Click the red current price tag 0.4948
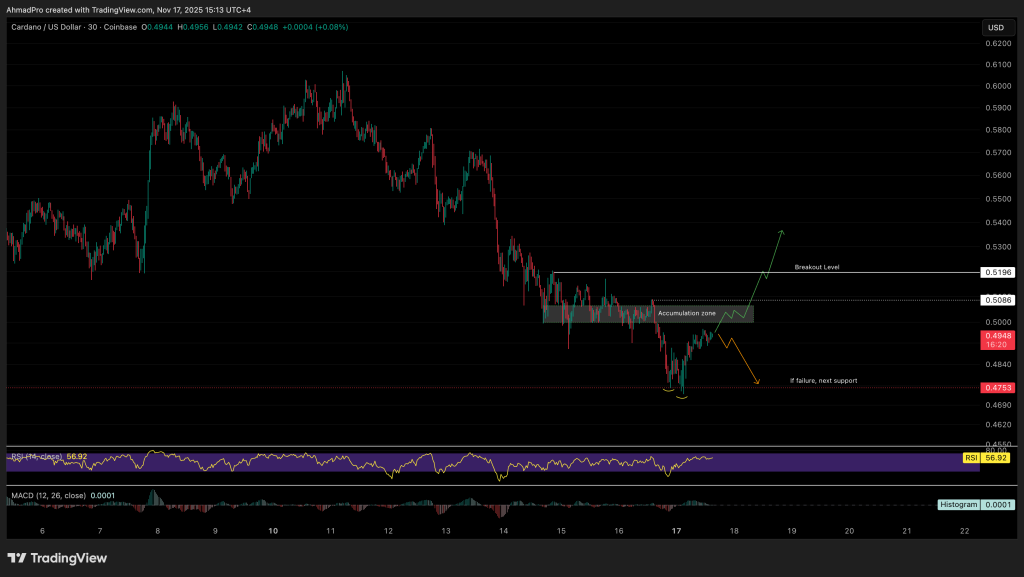This screenshot has height=577, width=1024. click(996, 336)
